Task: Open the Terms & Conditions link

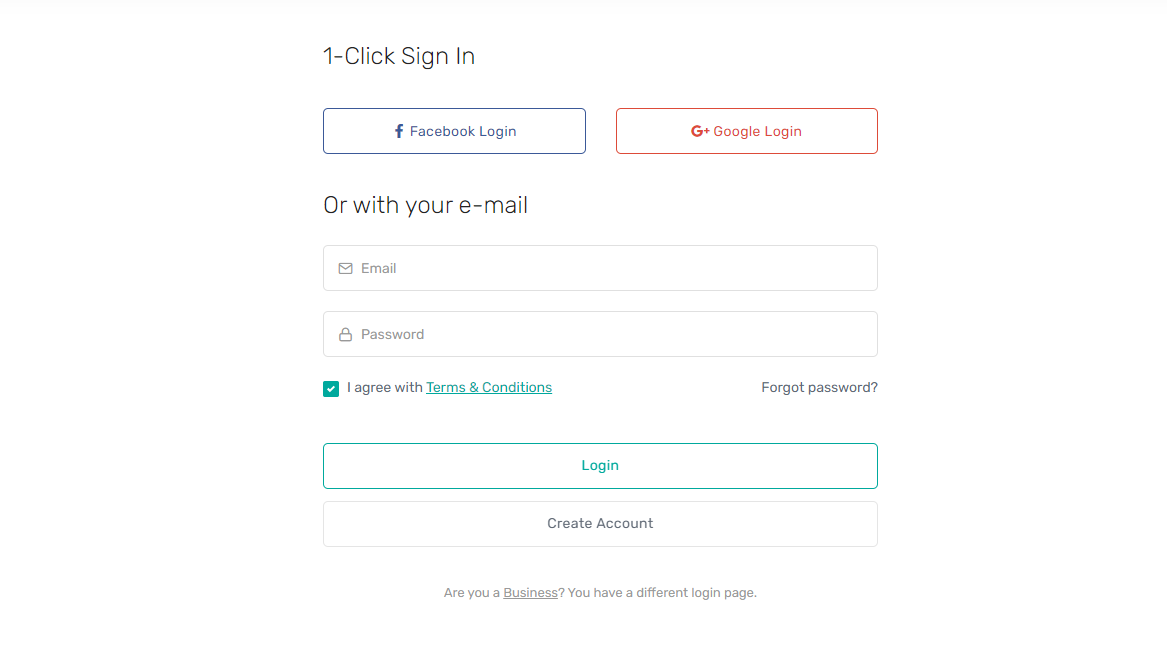Action: click(489, 388)
